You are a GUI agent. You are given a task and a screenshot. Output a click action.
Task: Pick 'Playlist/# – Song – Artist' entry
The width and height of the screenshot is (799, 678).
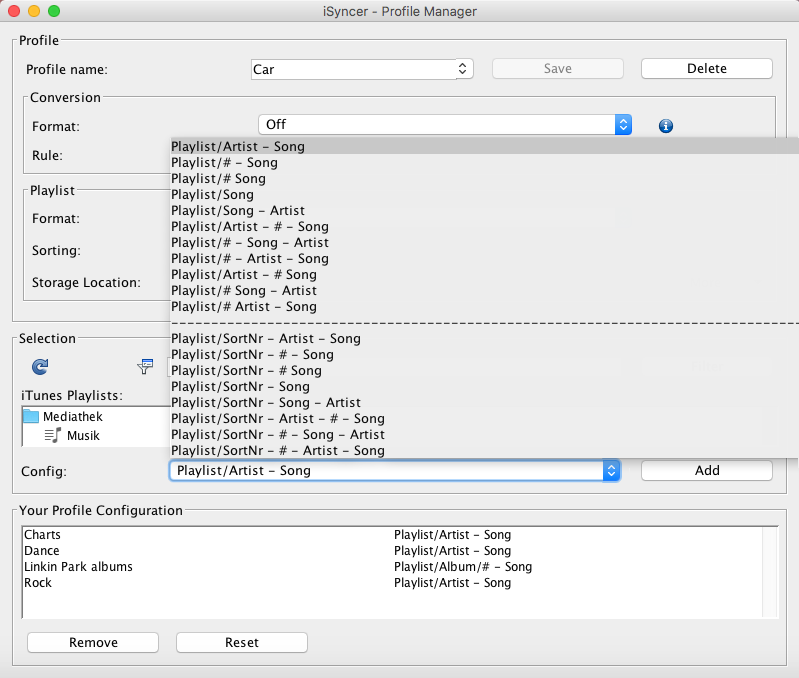coord(484,242)
